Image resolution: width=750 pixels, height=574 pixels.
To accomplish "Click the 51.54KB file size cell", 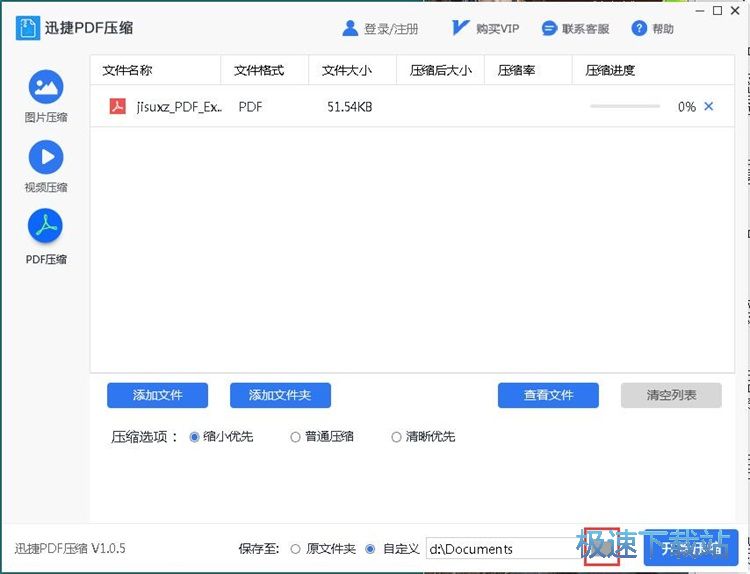I will (350, 107).
